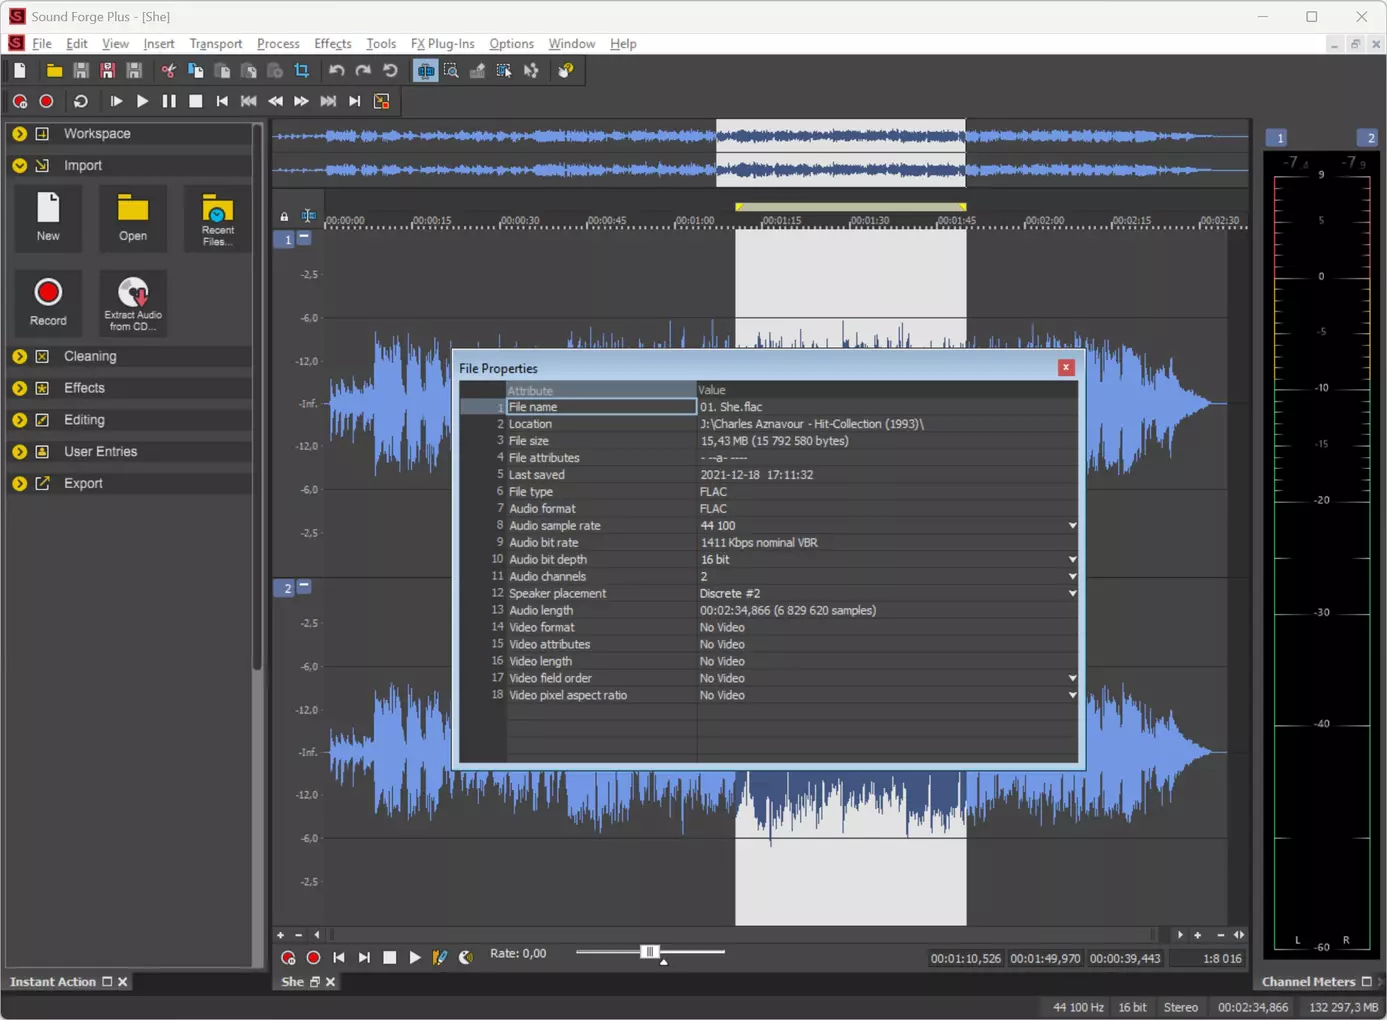1387x1020 pixels.
Task: Pause playback in the transport toolbar
Action: 169,101
